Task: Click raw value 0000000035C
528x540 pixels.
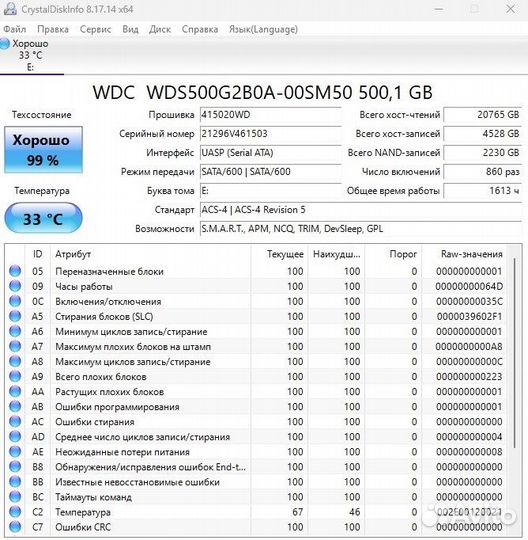Action: pos(469,301)
